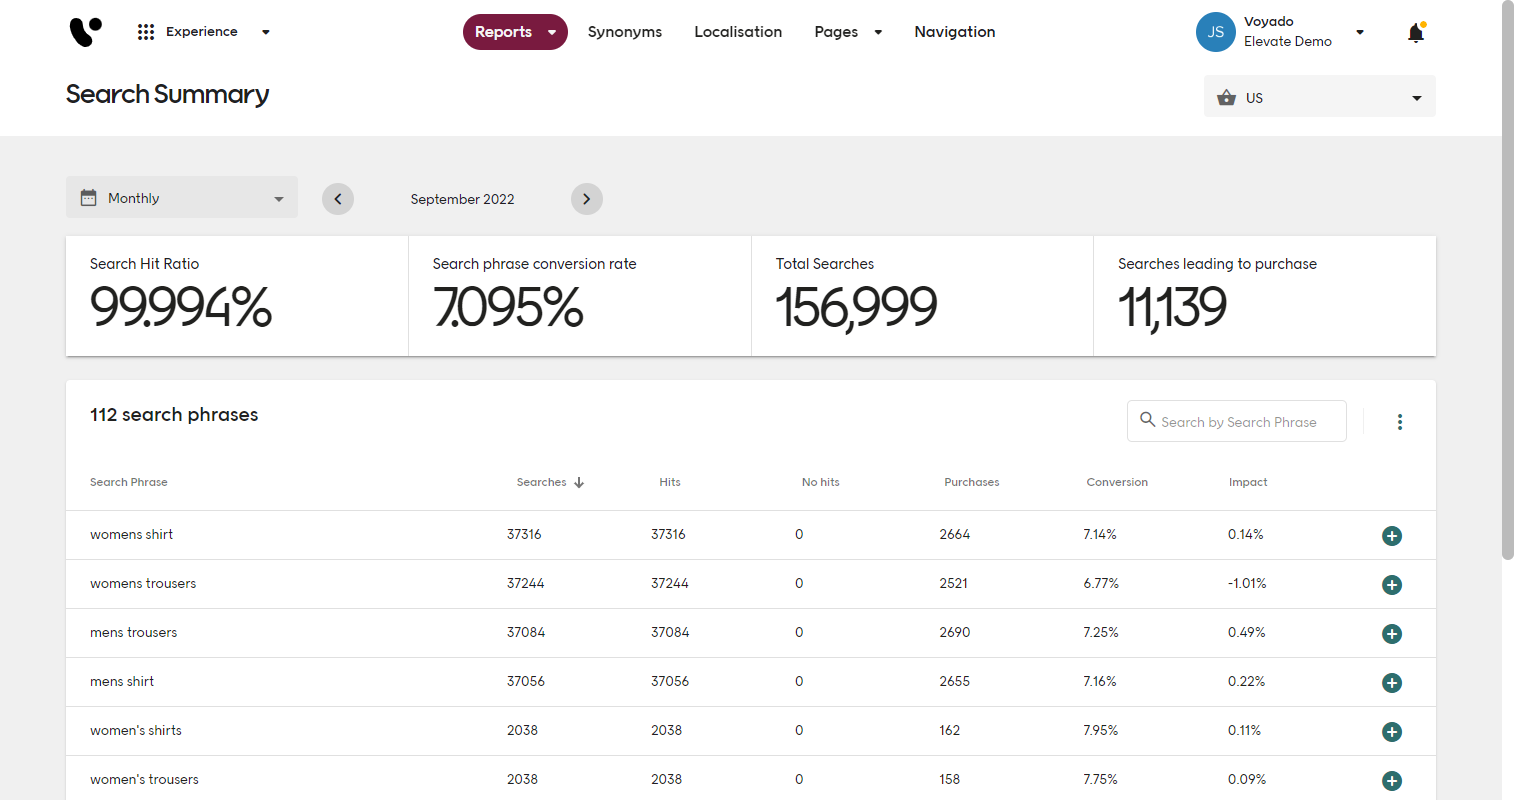Click the calendar icon in Monthly selector

pyautogui.click(x=88, y=198)
